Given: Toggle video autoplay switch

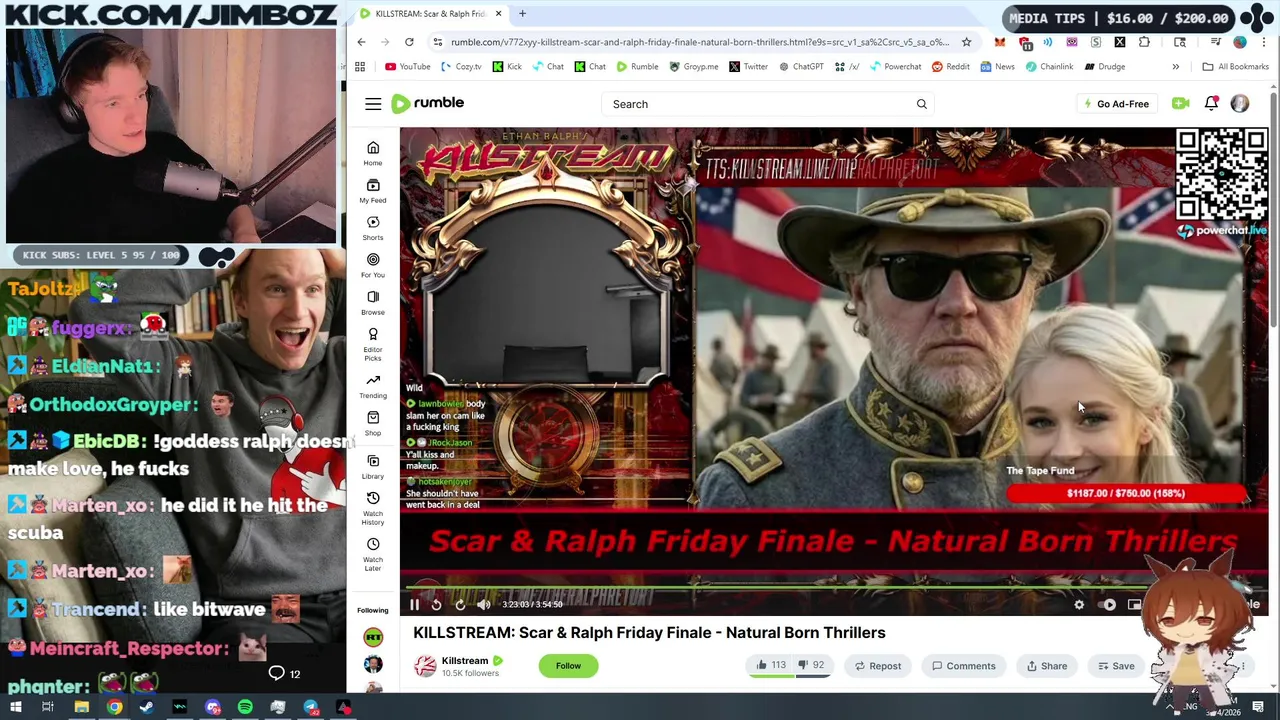Looking at the screenshot, I should coord(1108,604).
